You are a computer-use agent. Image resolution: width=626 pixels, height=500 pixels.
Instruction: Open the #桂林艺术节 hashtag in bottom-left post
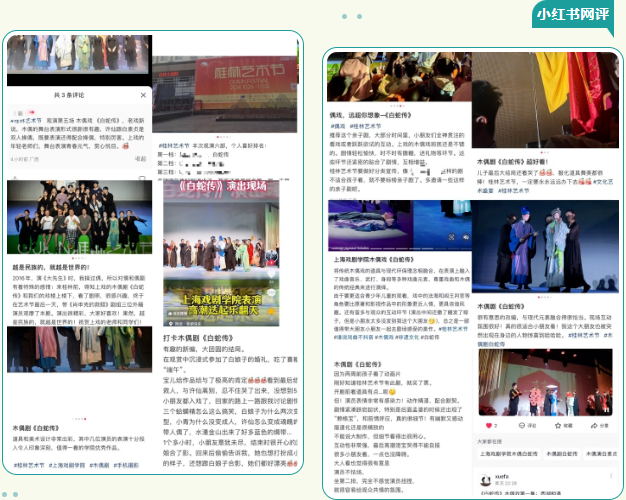pyautogui.click(x=28, y=465)
